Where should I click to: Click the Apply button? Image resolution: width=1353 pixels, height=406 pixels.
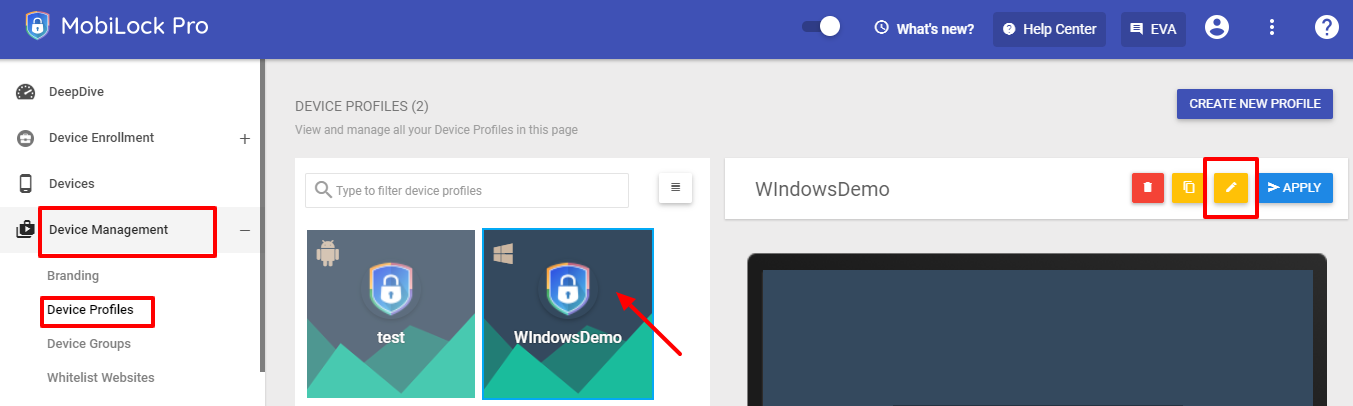[1295, 188]
